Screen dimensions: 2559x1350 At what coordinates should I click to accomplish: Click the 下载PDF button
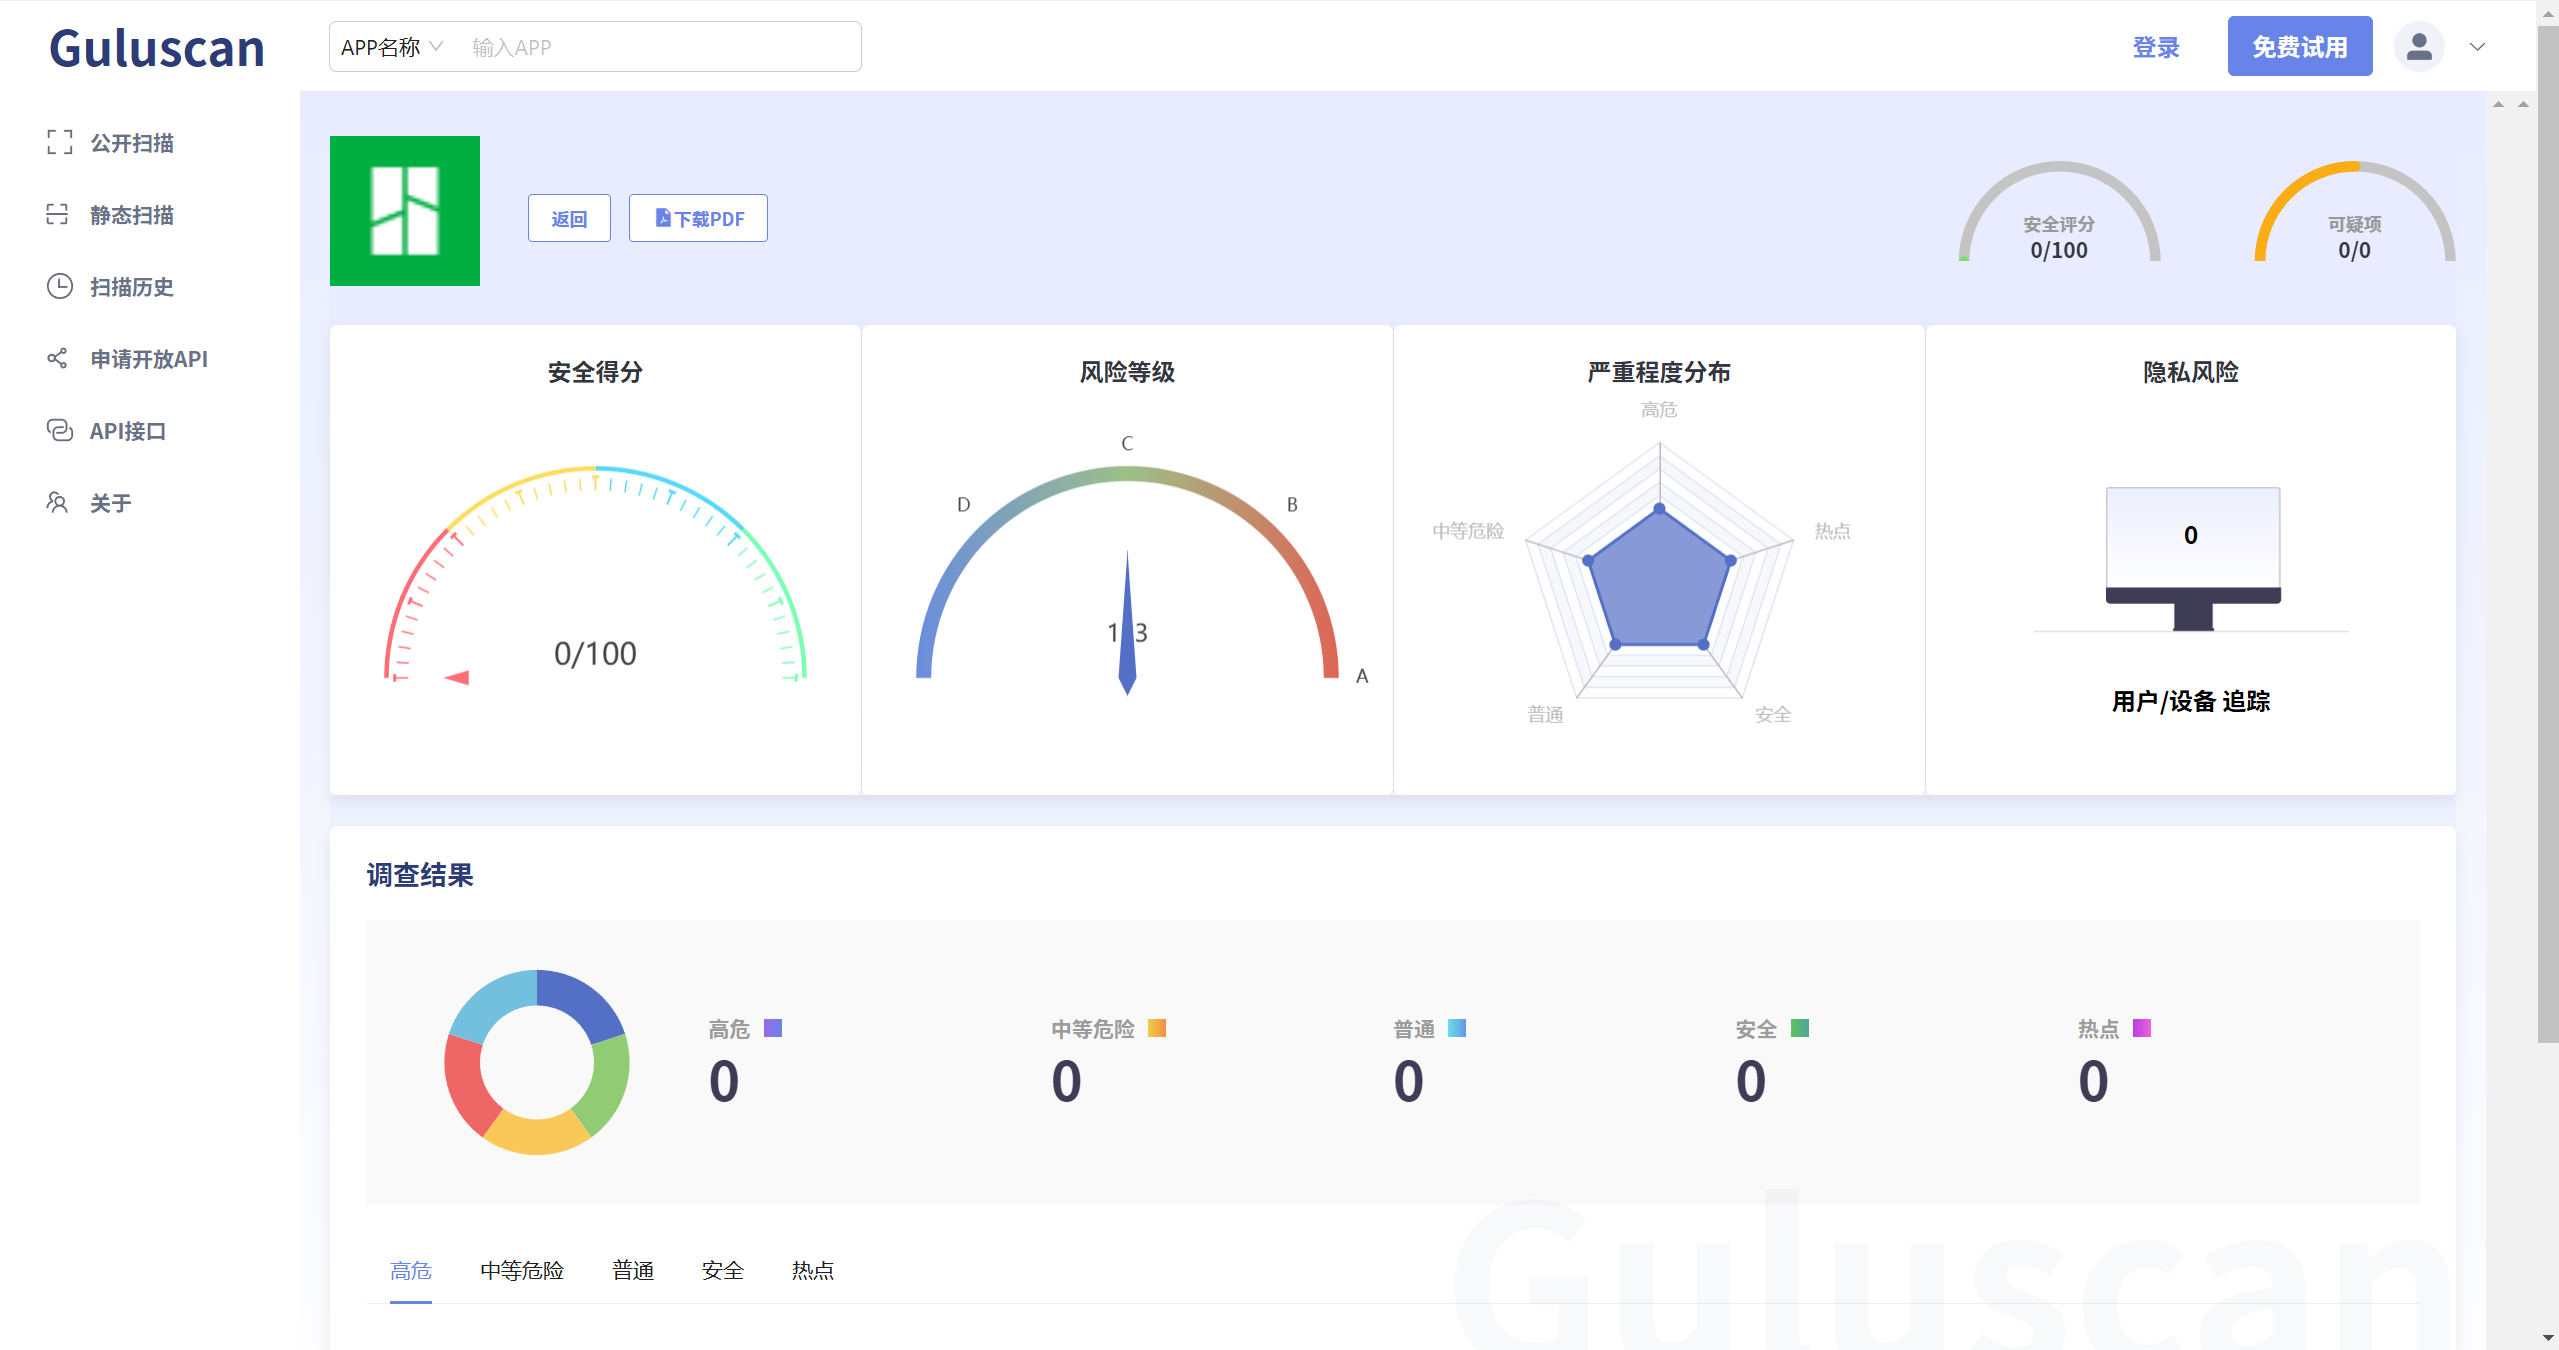click(x=698, y=219)
